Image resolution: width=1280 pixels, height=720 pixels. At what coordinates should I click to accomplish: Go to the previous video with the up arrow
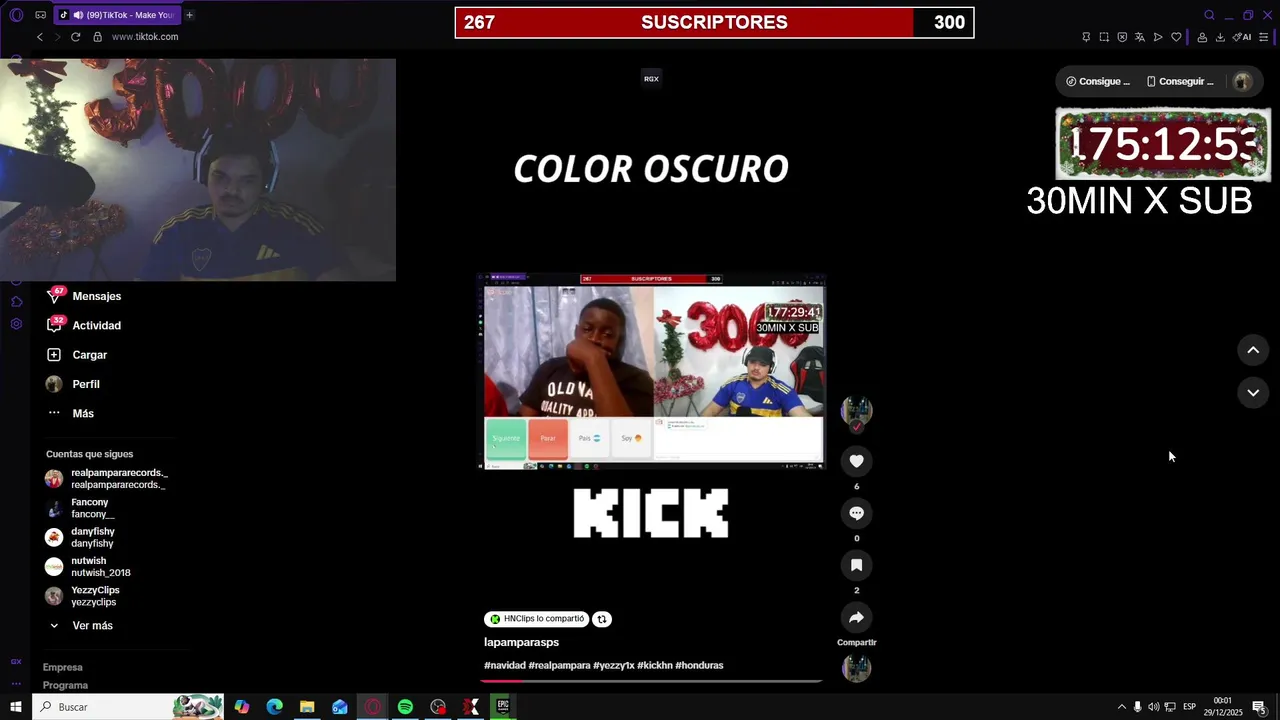click(x=1253, y=350)
